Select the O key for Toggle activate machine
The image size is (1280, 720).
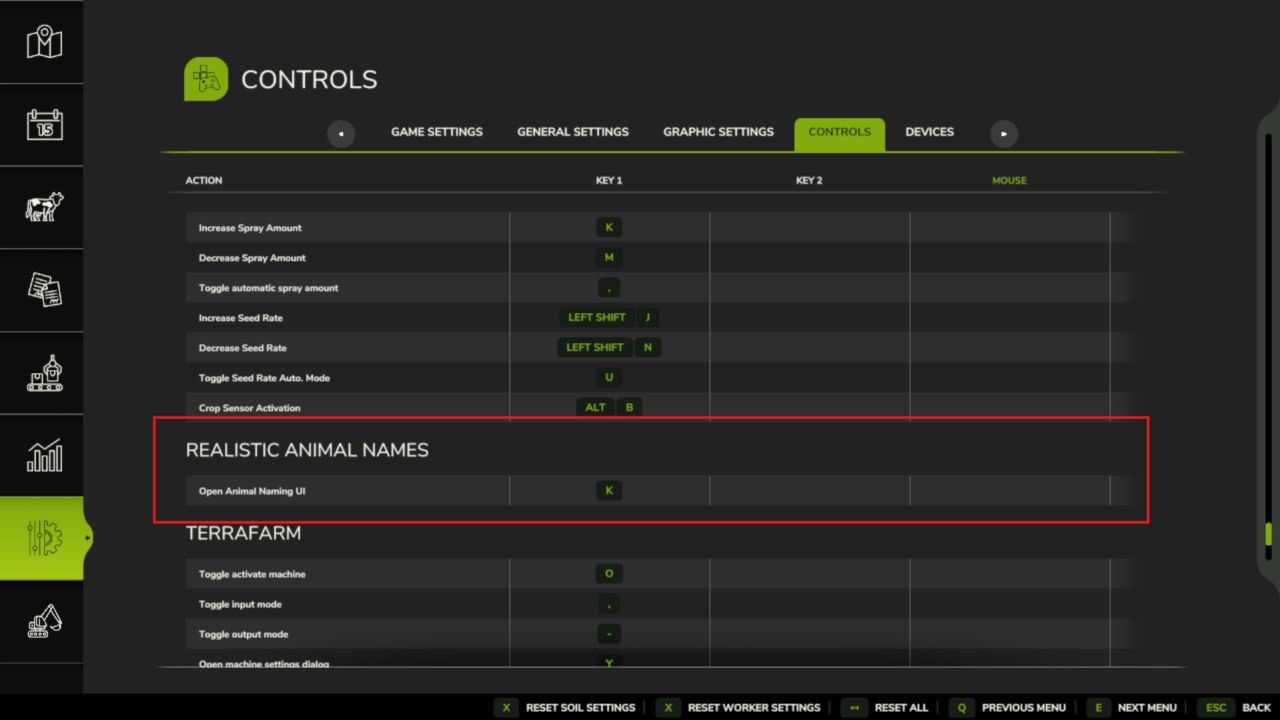coord(609,573)
